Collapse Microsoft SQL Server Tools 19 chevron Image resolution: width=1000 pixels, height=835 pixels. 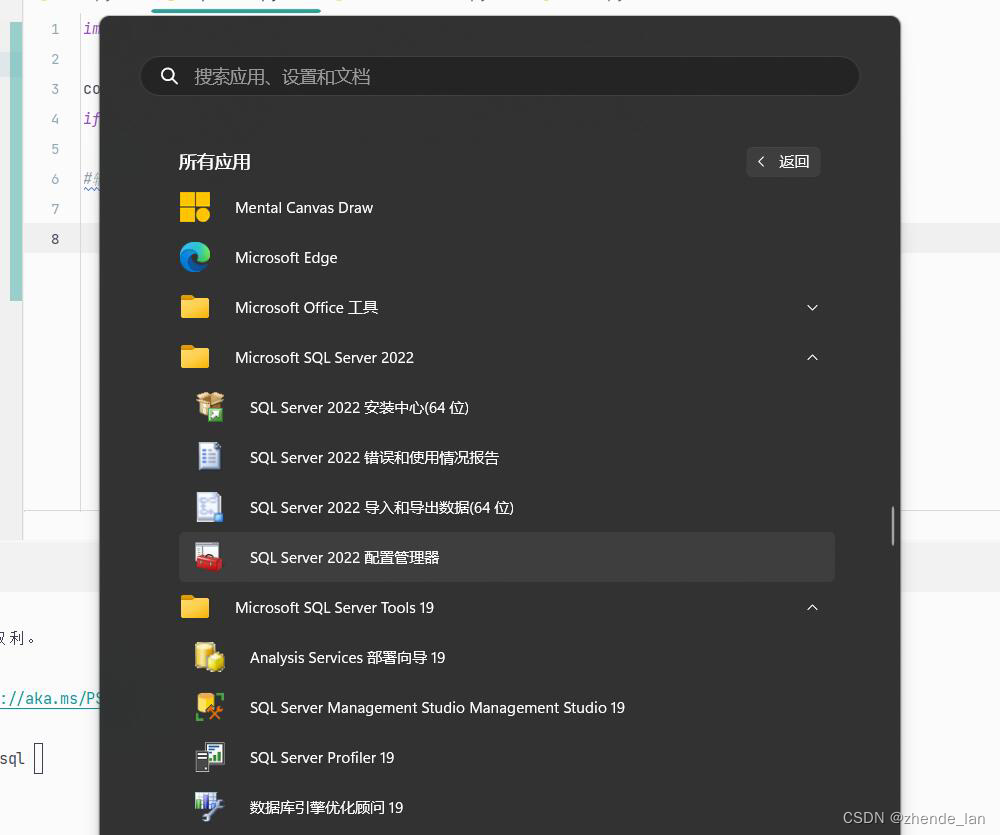pos(812,607)
